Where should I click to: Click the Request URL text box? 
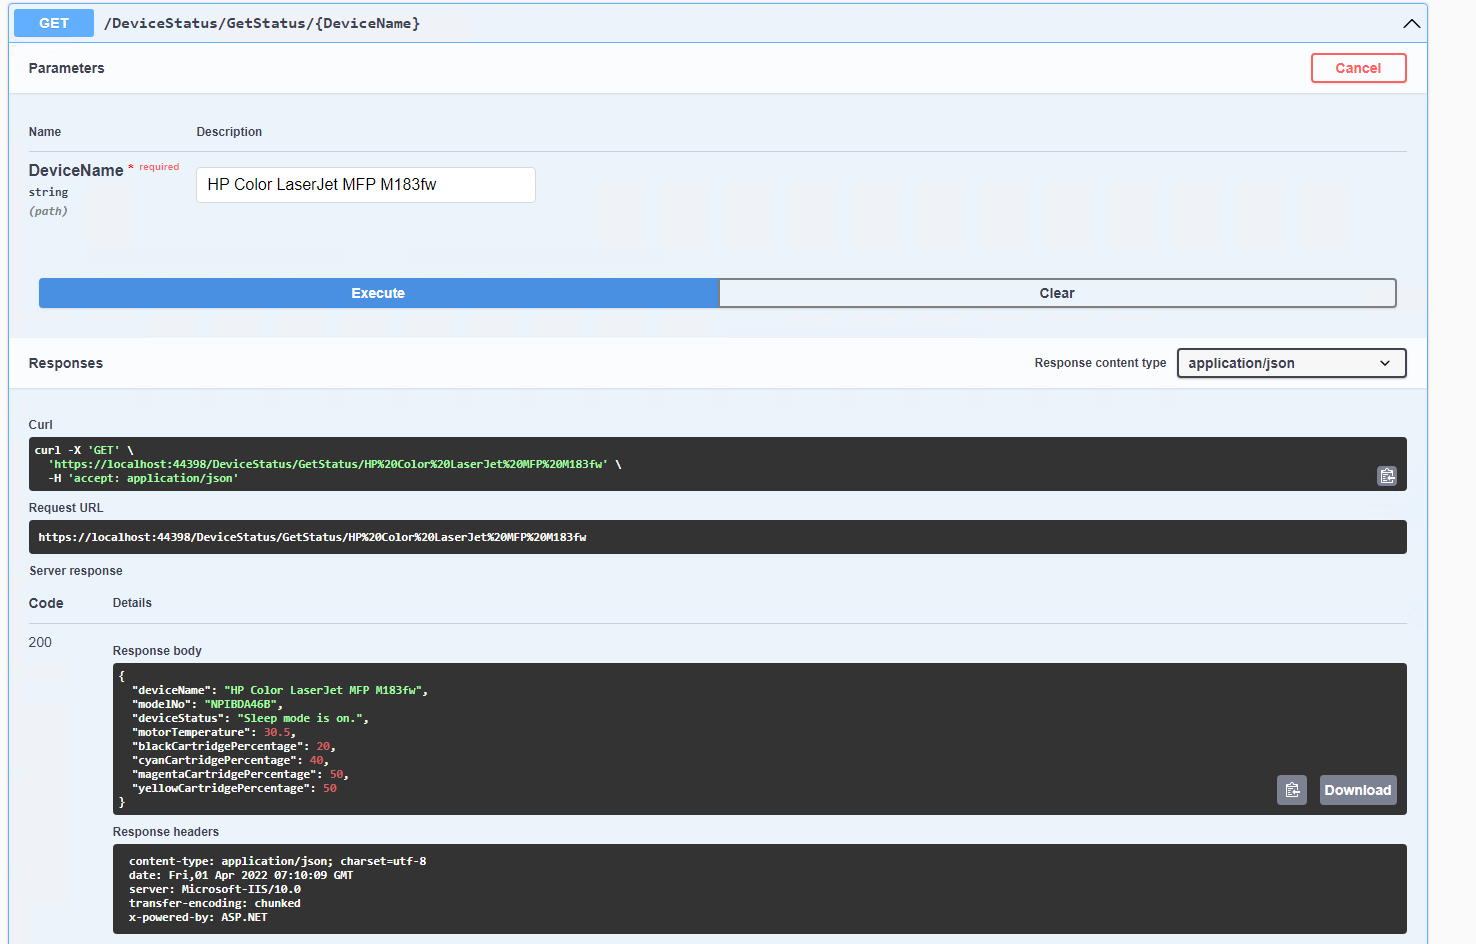click(x=717, y=537)
